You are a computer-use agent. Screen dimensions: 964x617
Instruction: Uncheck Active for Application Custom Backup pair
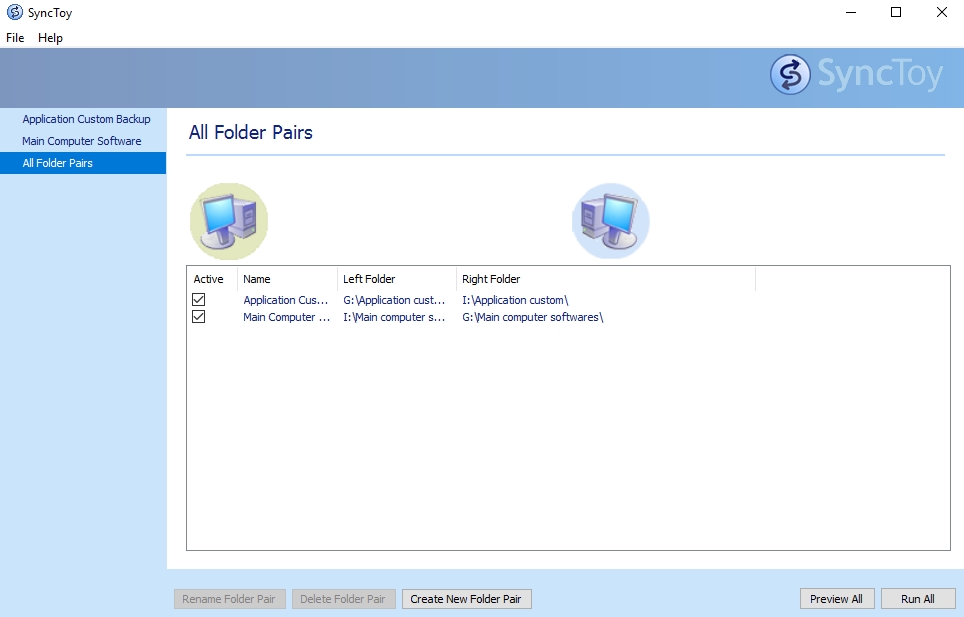199,299
